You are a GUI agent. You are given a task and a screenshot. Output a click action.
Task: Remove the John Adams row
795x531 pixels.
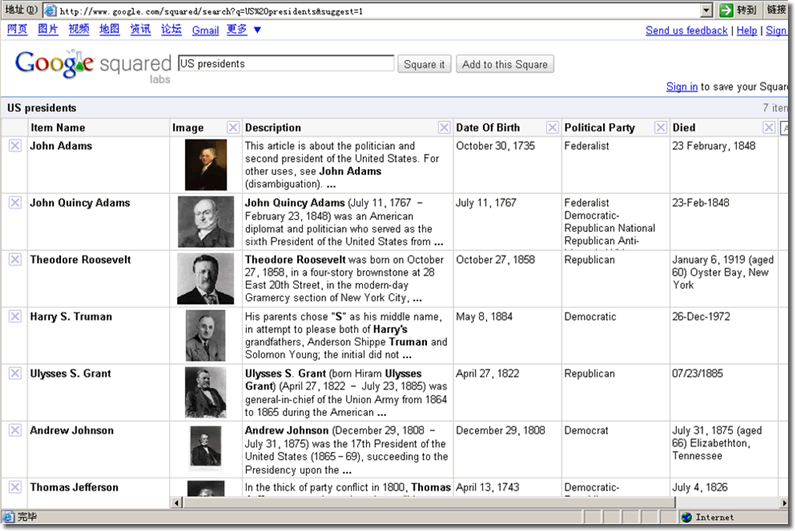tap(14, 146)
